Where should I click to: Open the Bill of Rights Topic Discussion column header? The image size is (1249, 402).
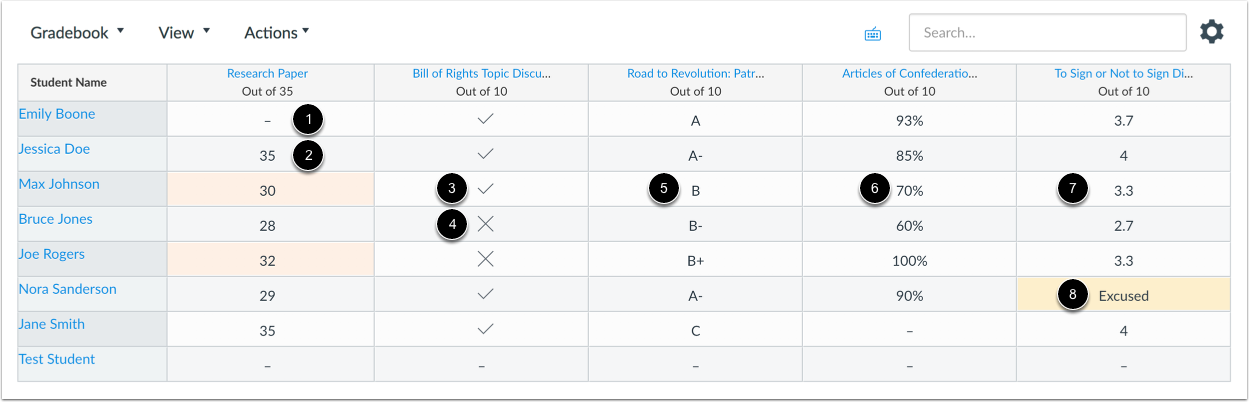(x=482, y=74)
